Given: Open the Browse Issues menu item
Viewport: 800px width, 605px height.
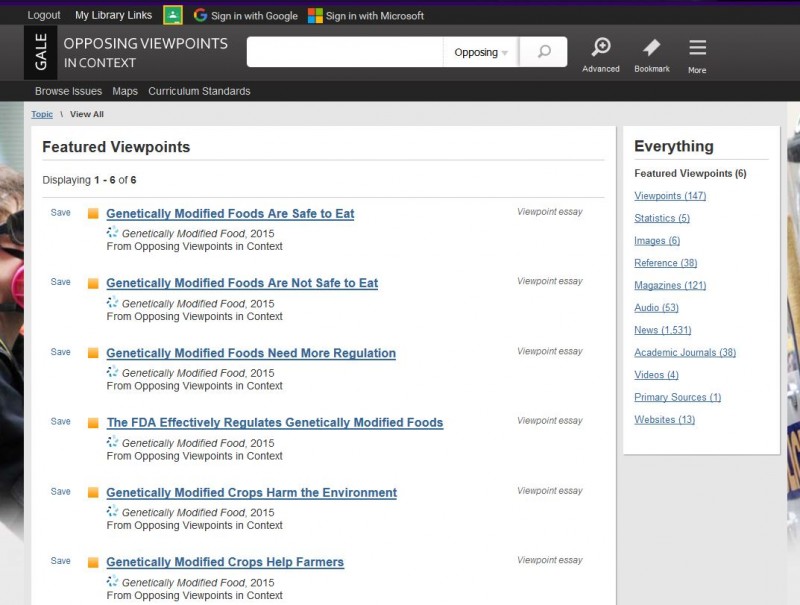Looking at the screenshot, I should pos(68,91).
